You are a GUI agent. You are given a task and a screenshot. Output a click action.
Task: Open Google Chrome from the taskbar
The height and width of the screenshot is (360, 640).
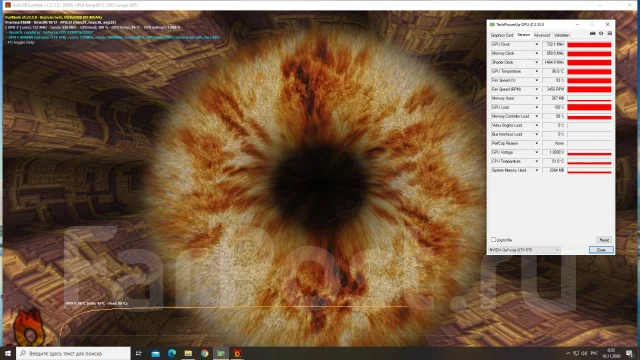(204, 353)
